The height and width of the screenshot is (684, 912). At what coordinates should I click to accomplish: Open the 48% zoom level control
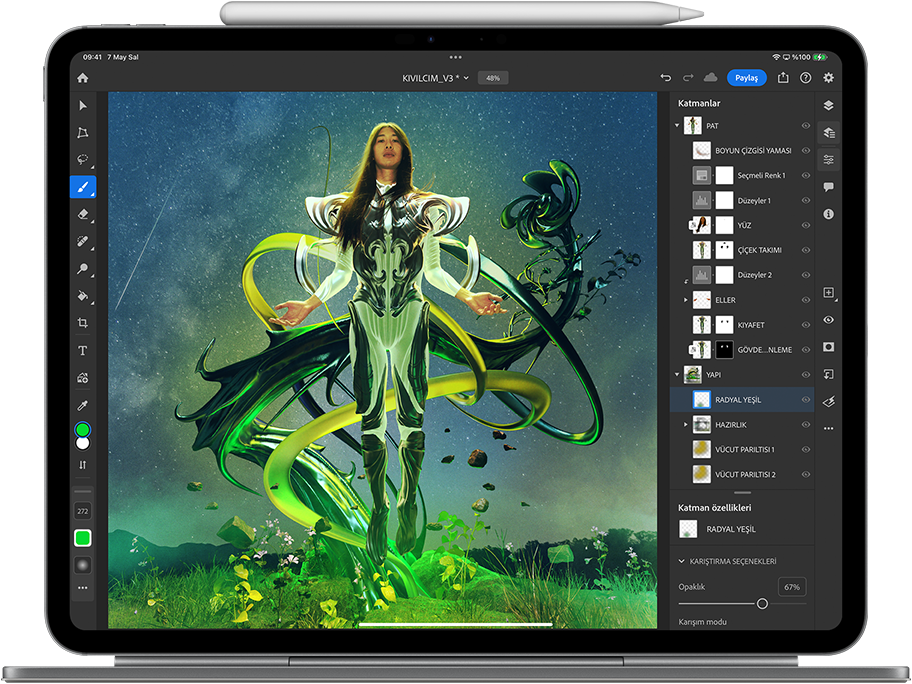(493, 78)
